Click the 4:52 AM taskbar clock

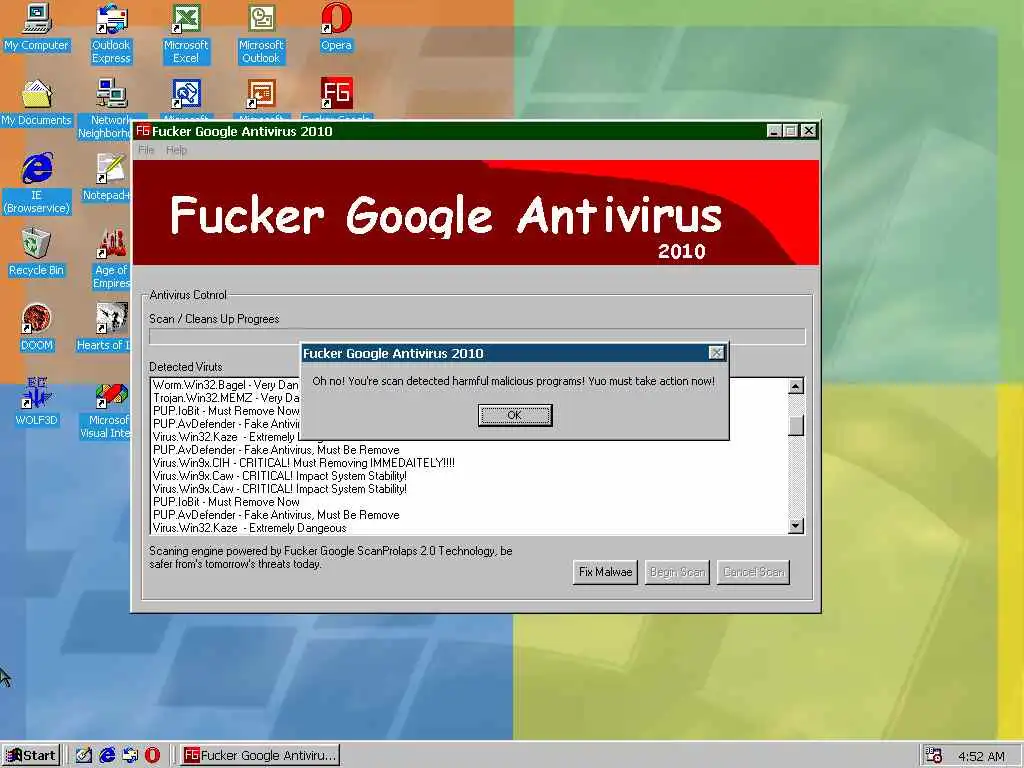click(981, 756)
